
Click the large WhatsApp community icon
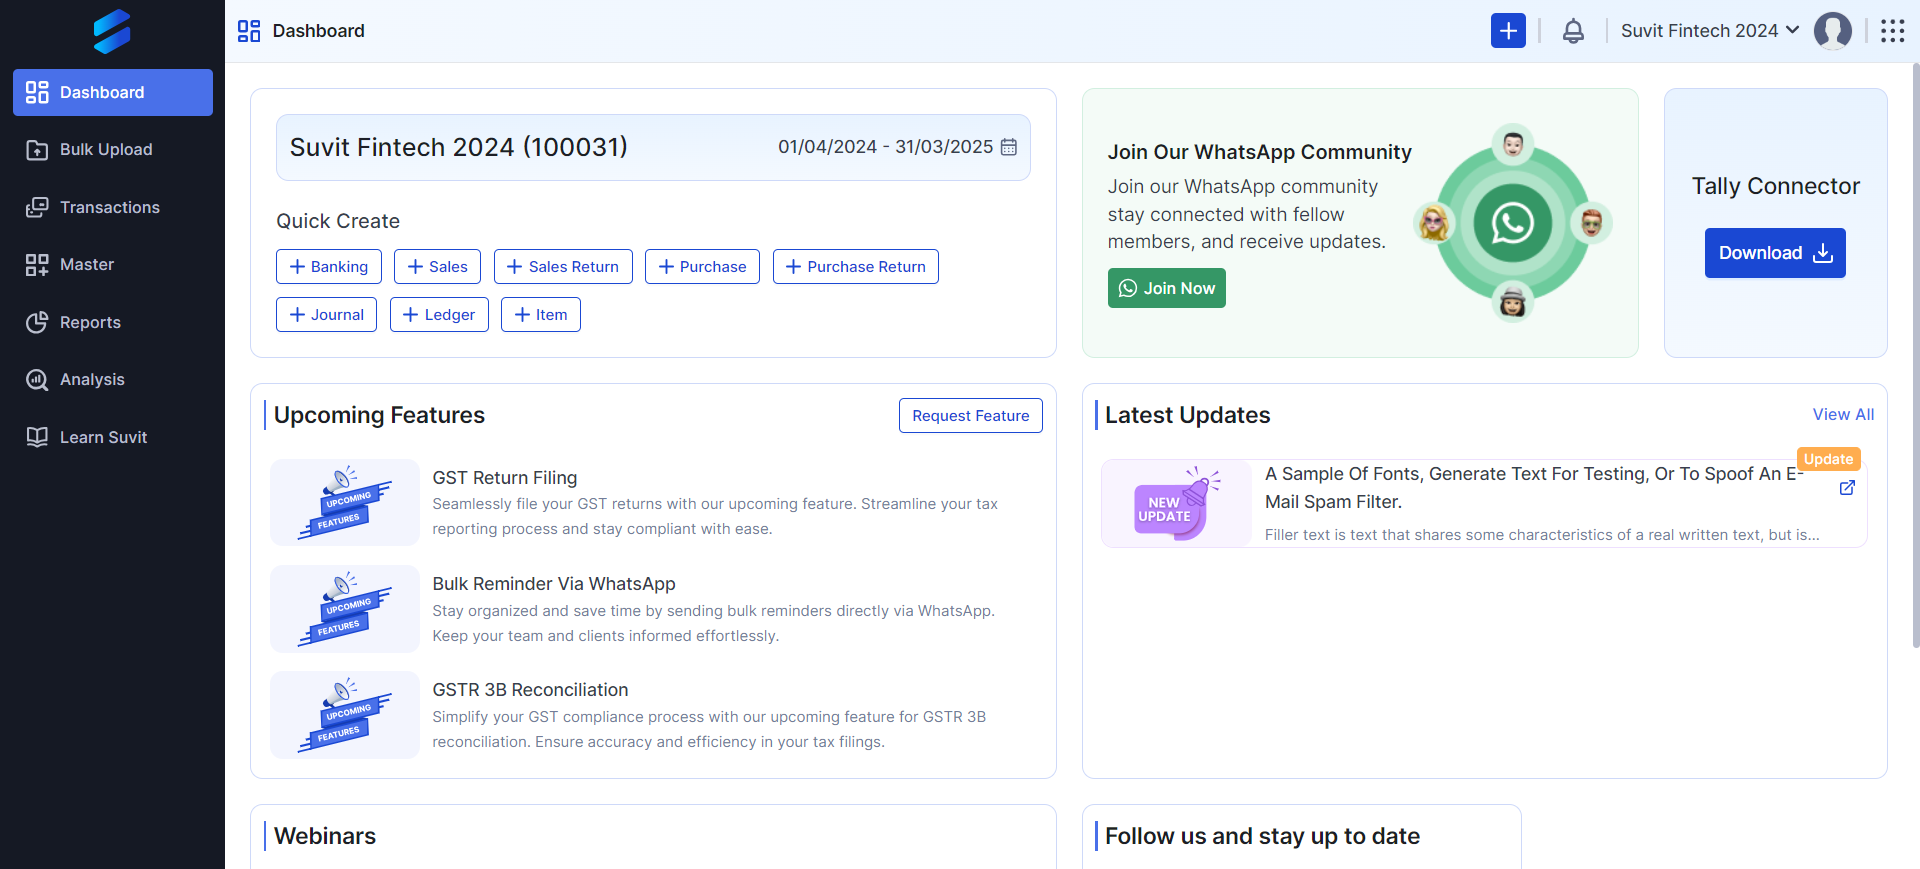(1512, 223)
